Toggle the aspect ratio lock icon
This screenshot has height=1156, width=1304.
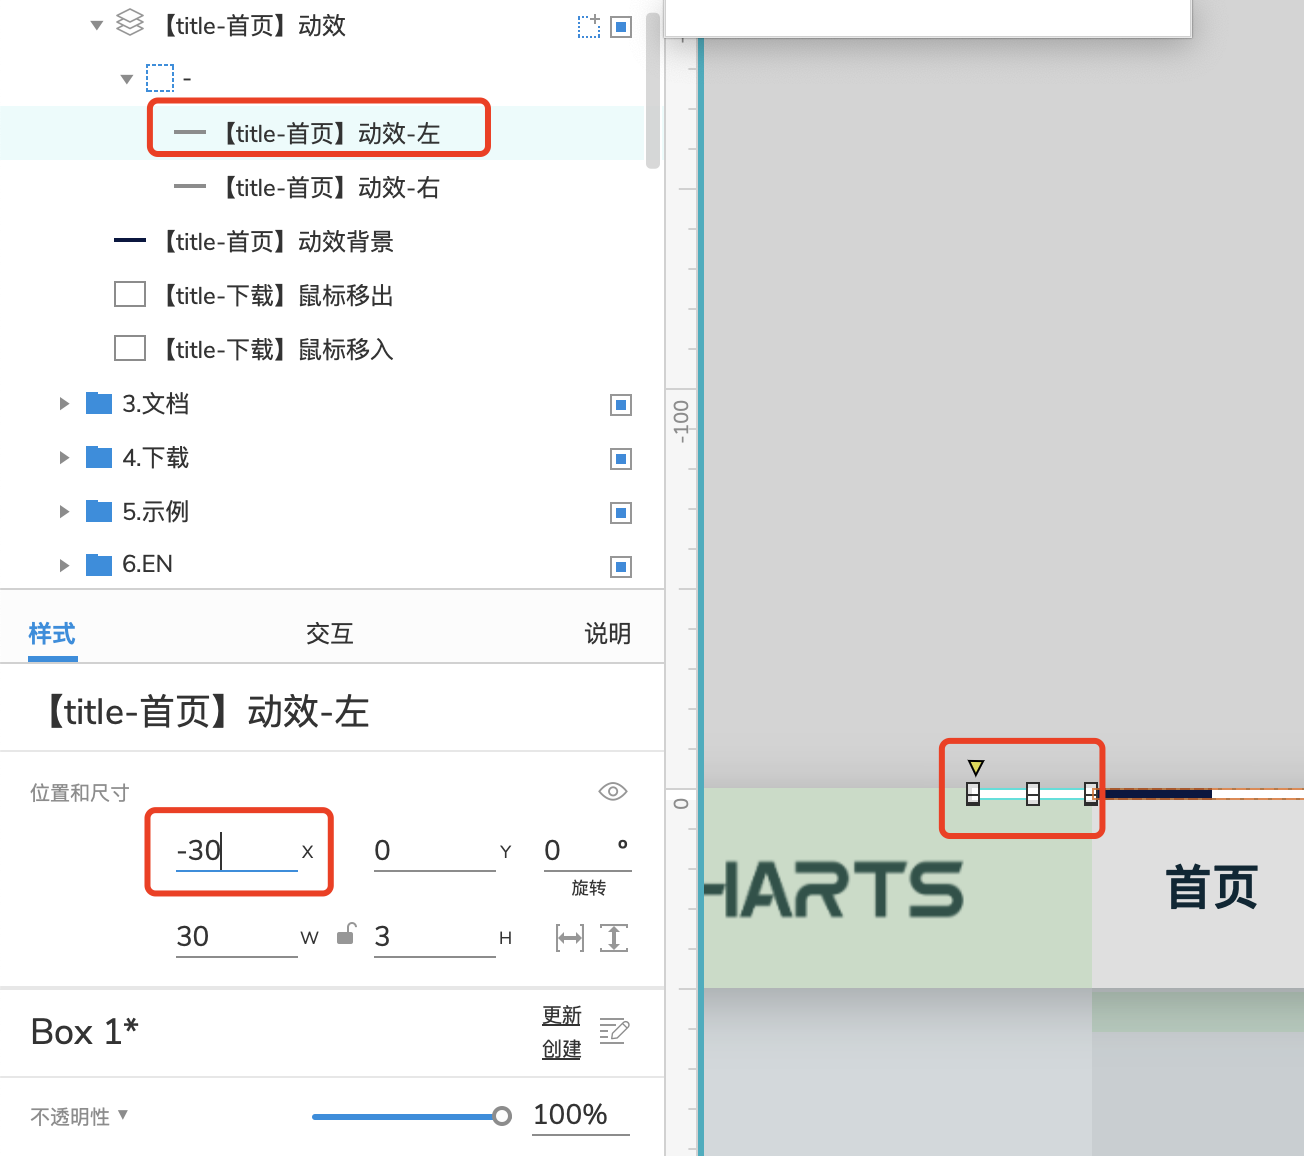click(x=346, y=934)
